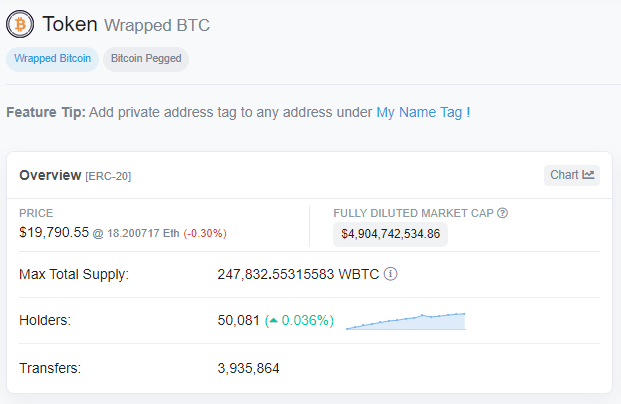Open the My Name Tag link
The height and width of the screenshot is (404, 621).
point(419,112)
